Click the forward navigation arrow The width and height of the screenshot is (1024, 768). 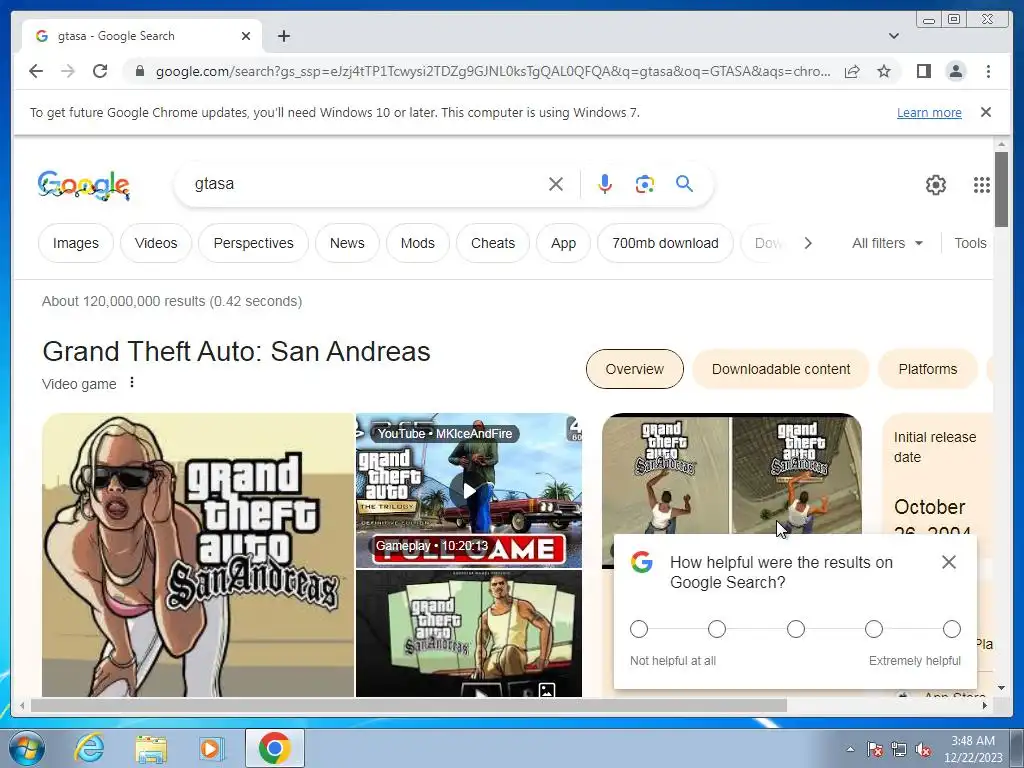(68, 71)
